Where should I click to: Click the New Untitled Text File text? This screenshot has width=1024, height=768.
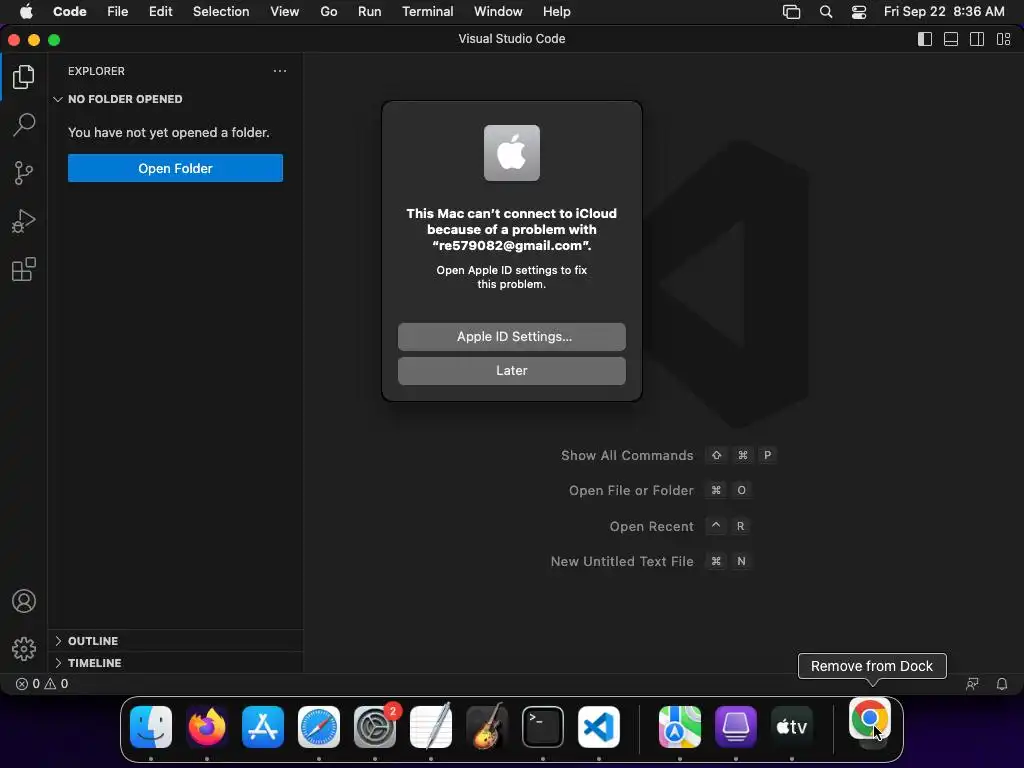tap(622, 561)
